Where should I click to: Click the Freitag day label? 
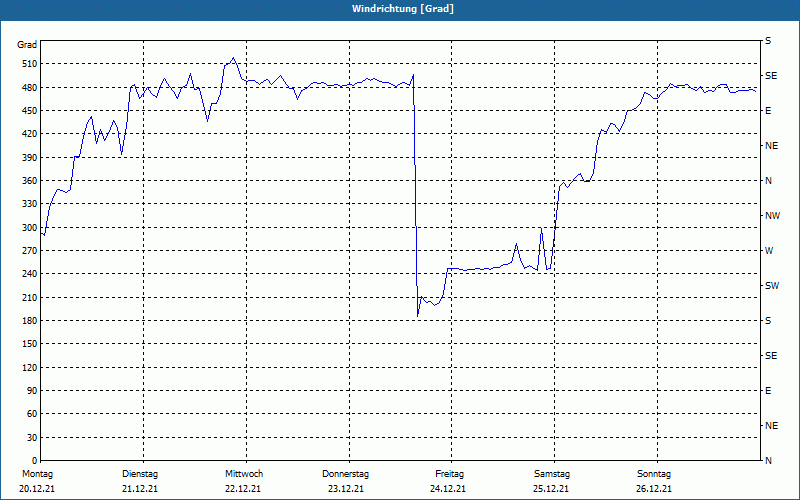[x=449, y=474]
